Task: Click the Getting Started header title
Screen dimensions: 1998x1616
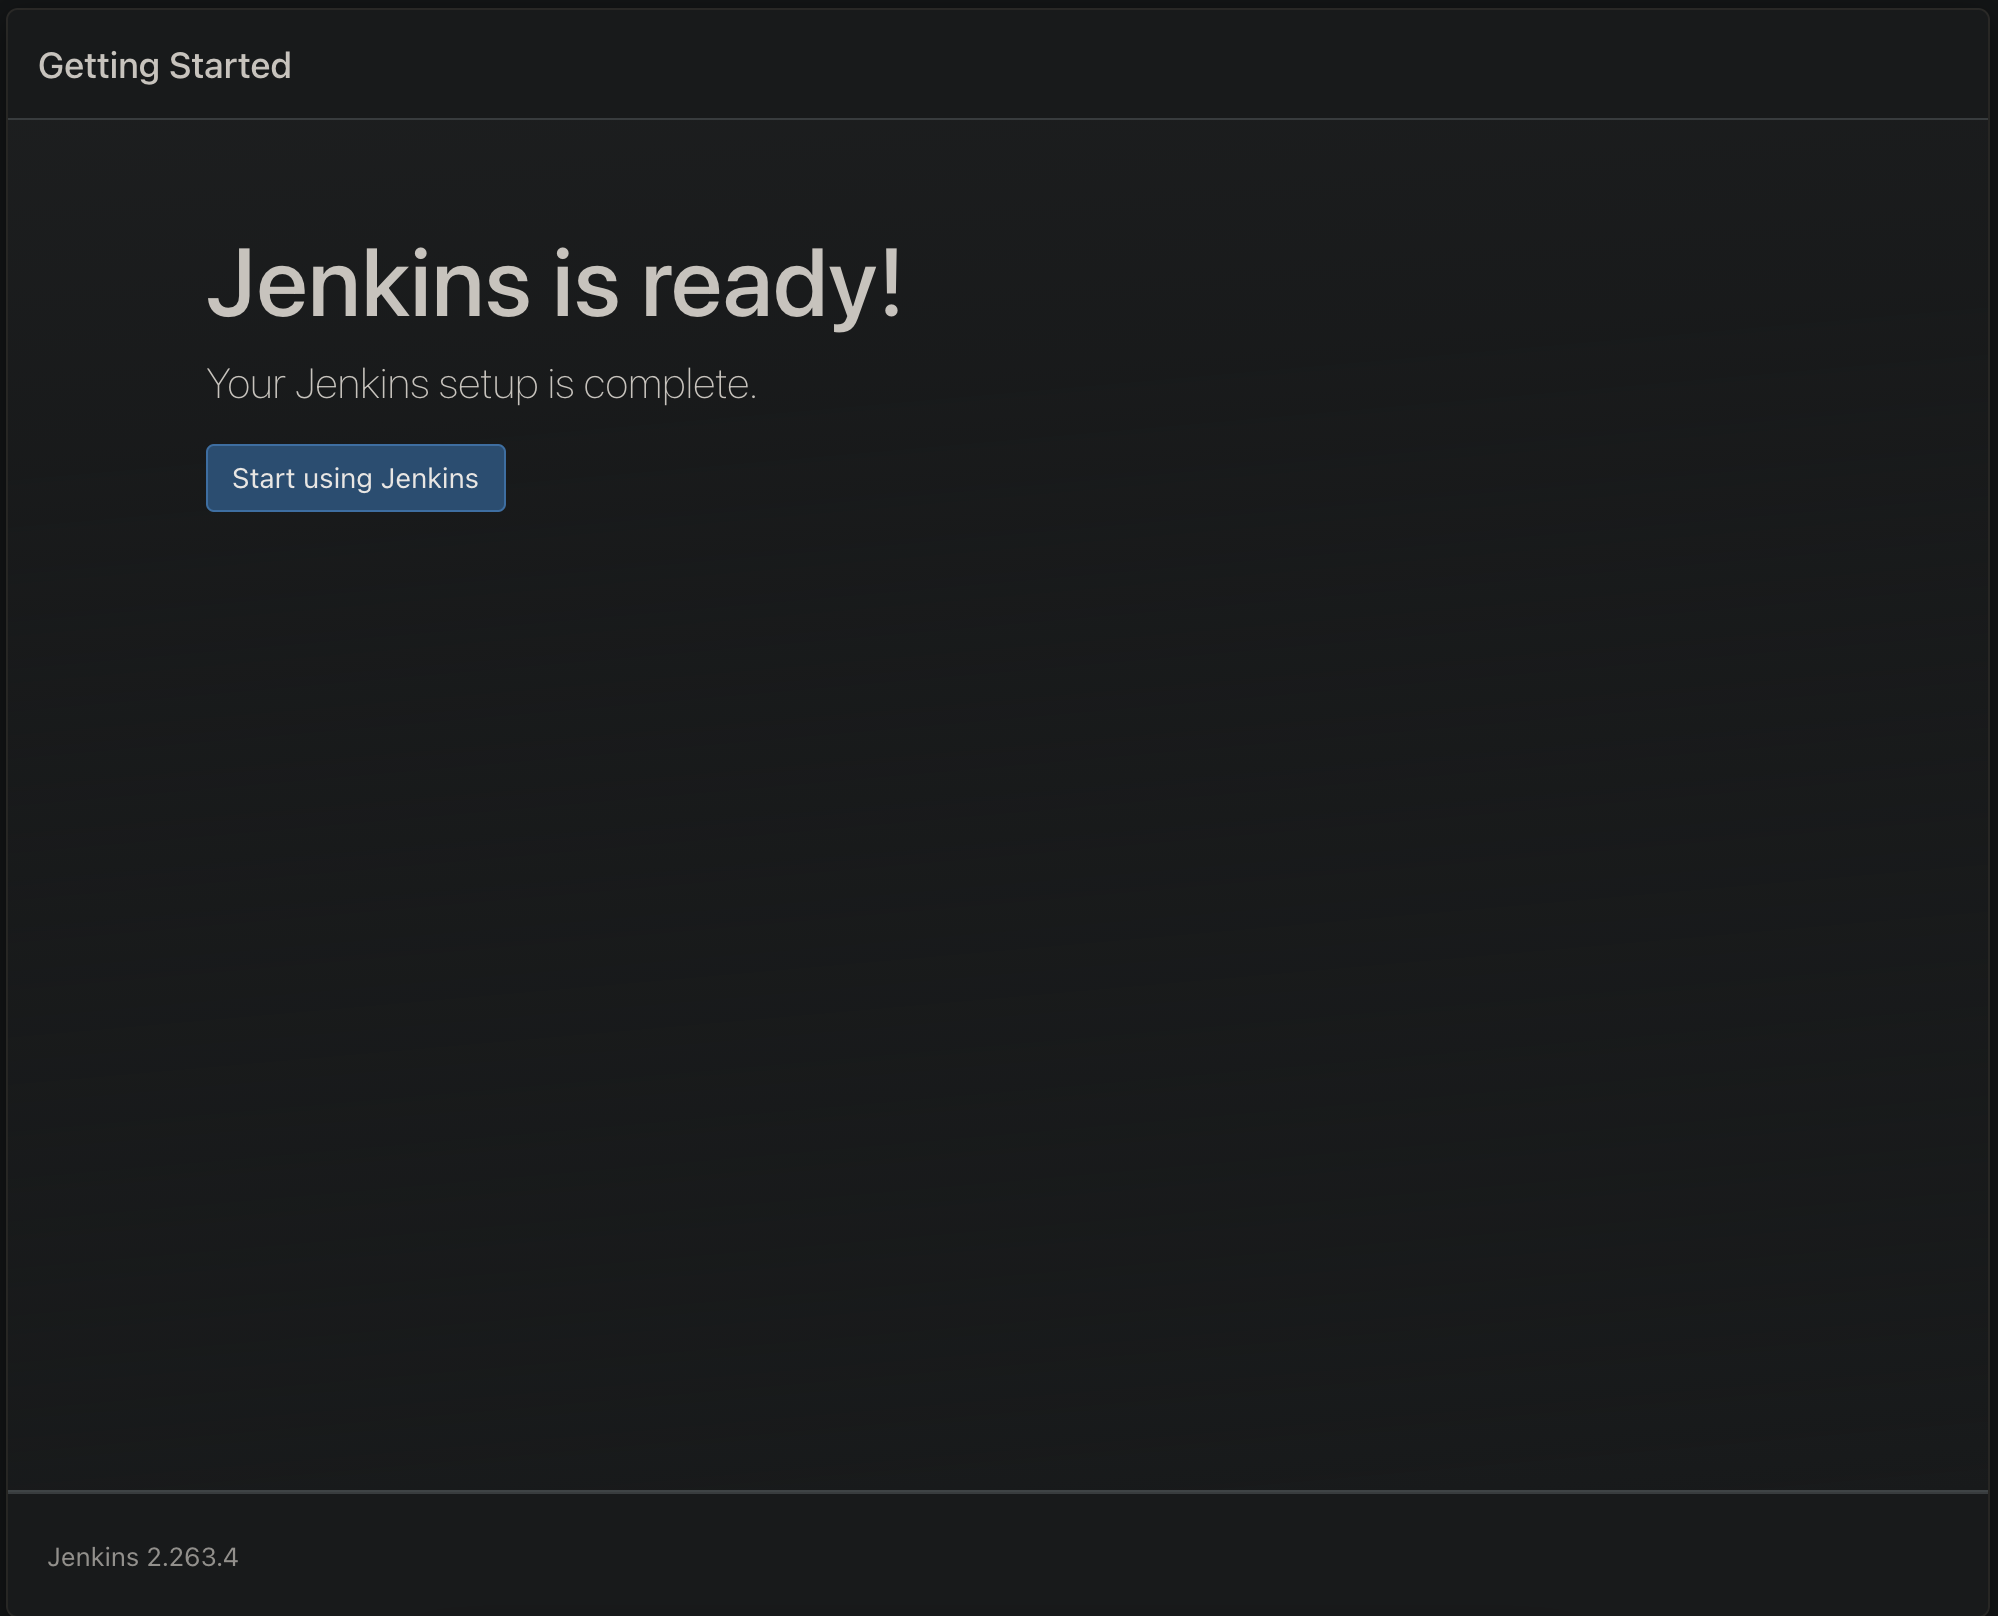Action: (x=165, y=66)
